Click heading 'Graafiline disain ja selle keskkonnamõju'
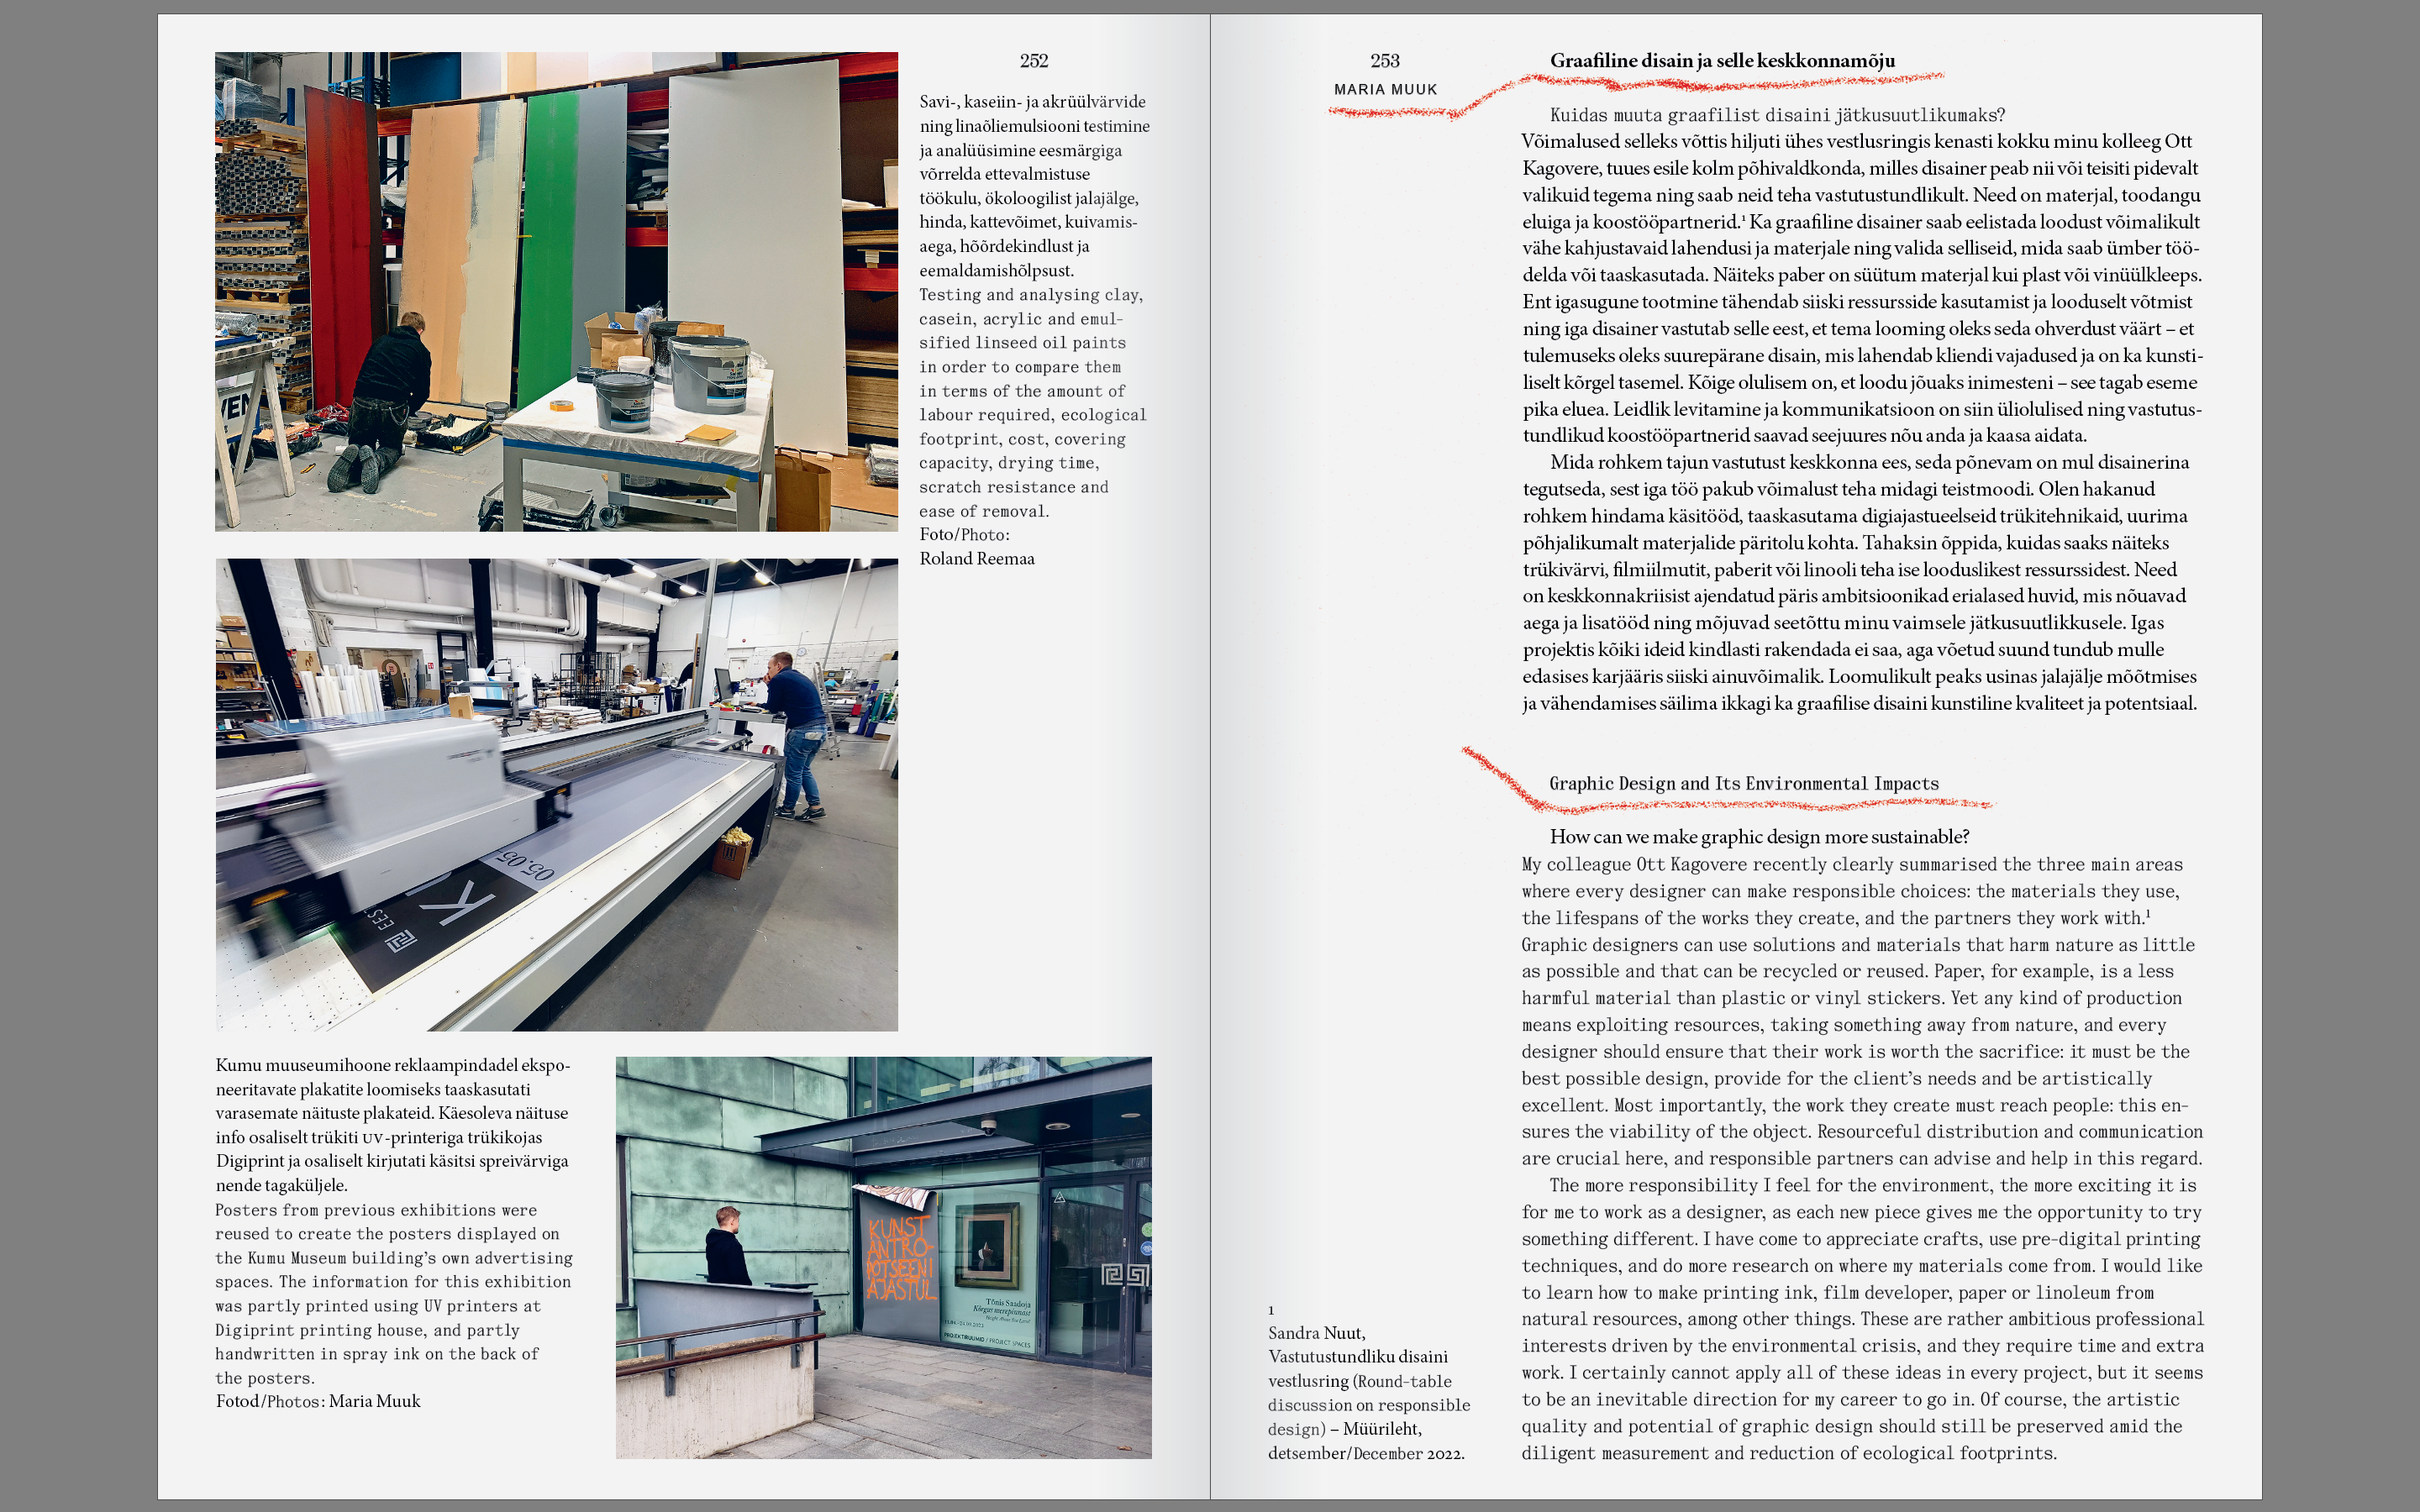The width and height of the screenshot is (2420, 1512). click(x=1722, y=61)
